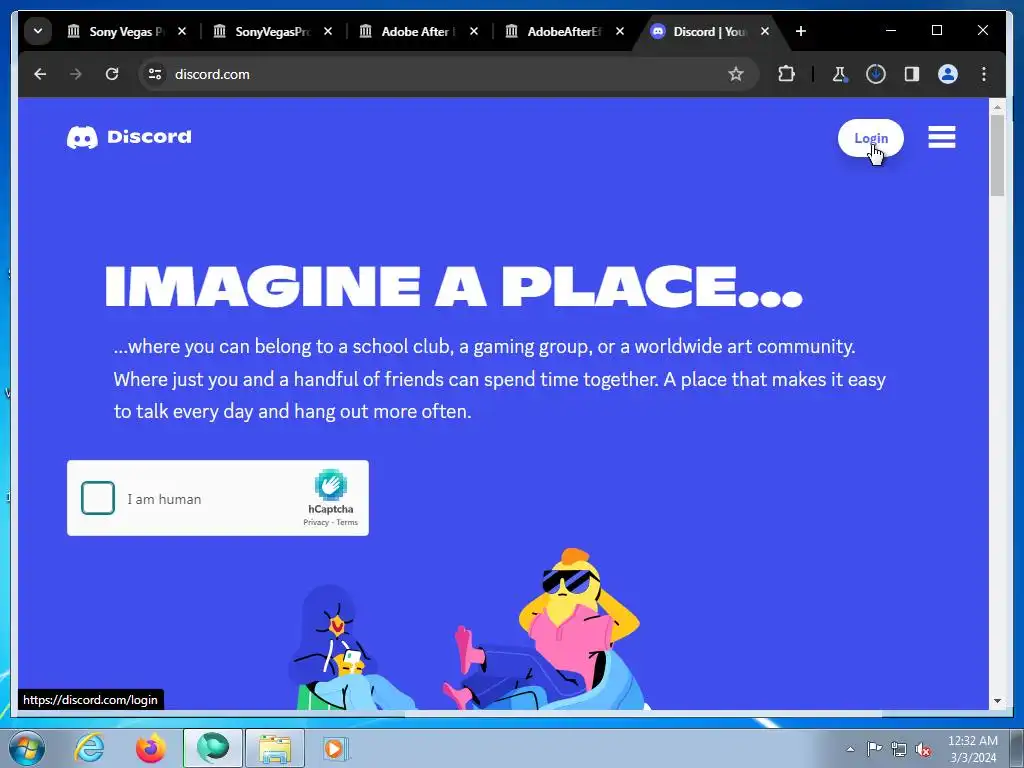This screenshot has height=768, width=1024.
Task: Open the media player taskbar icon
Action: pos(336,748)
